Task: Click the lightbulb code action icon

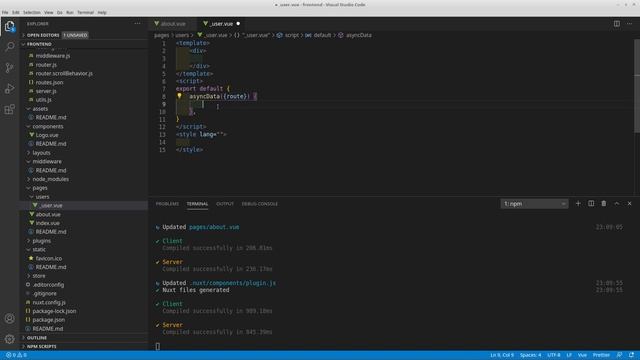Action: [x=179, y=96]
